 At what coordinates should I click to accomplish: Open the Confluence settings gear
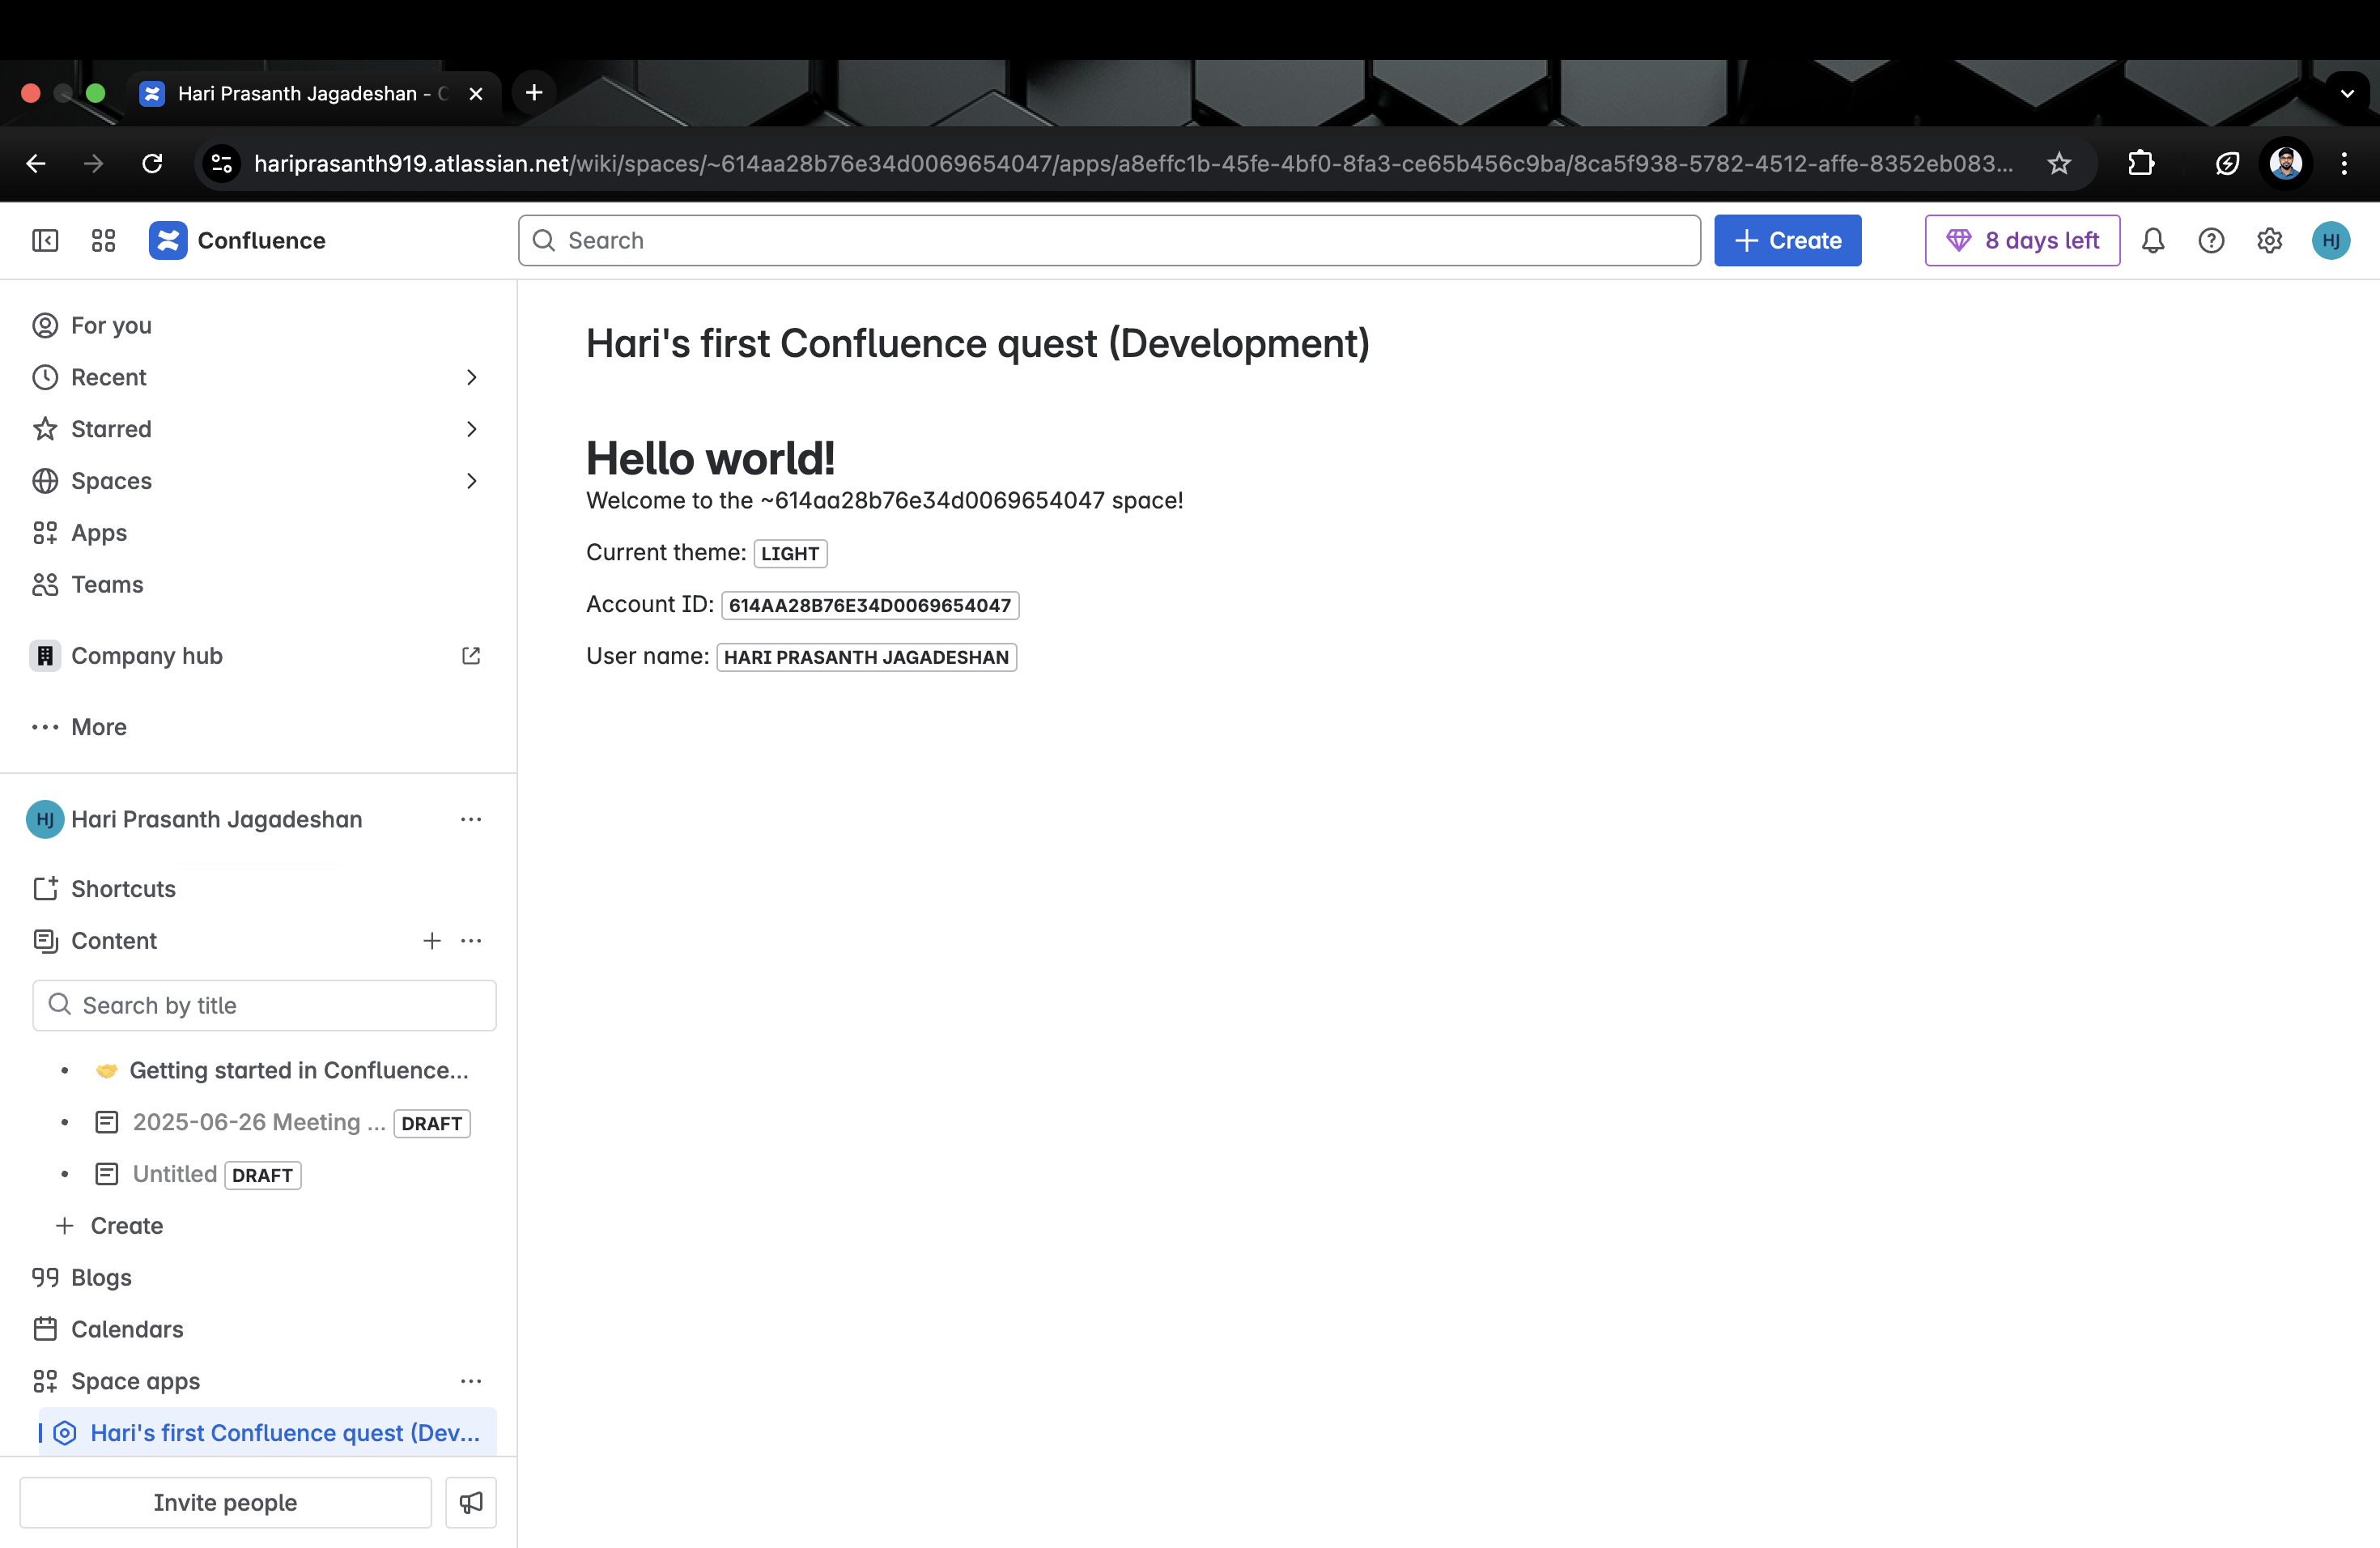[x=2269, y=240]
